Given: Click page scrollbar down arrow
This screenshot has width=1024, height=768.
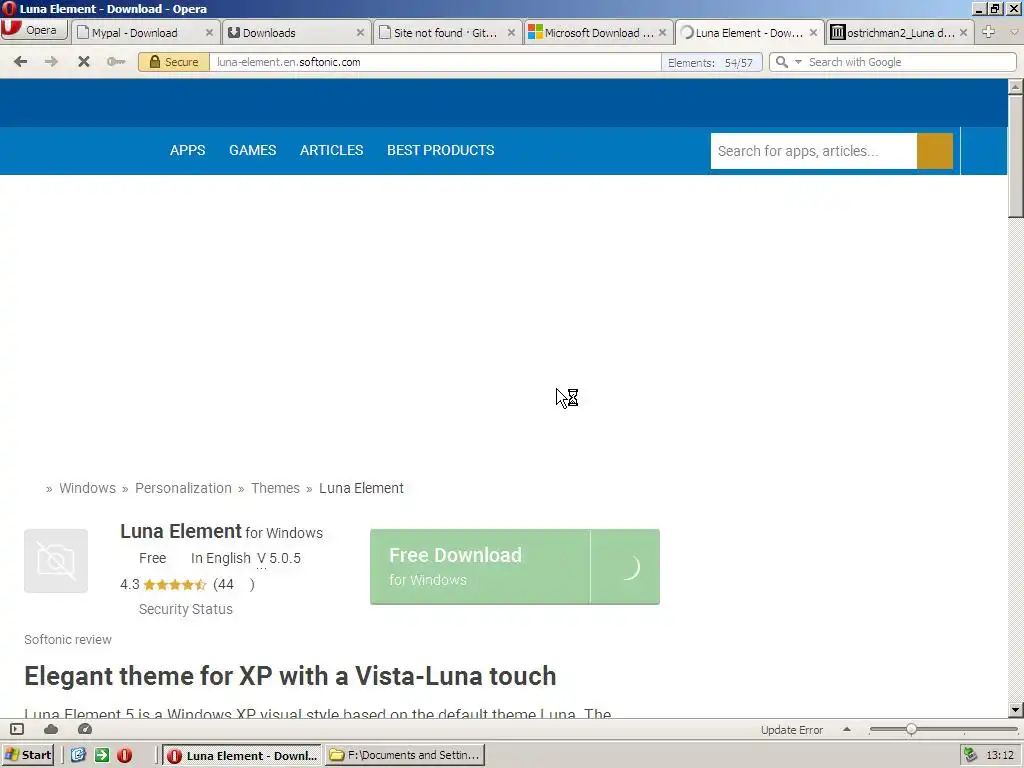Looking at the screenshot, I should coord(1015,710).
